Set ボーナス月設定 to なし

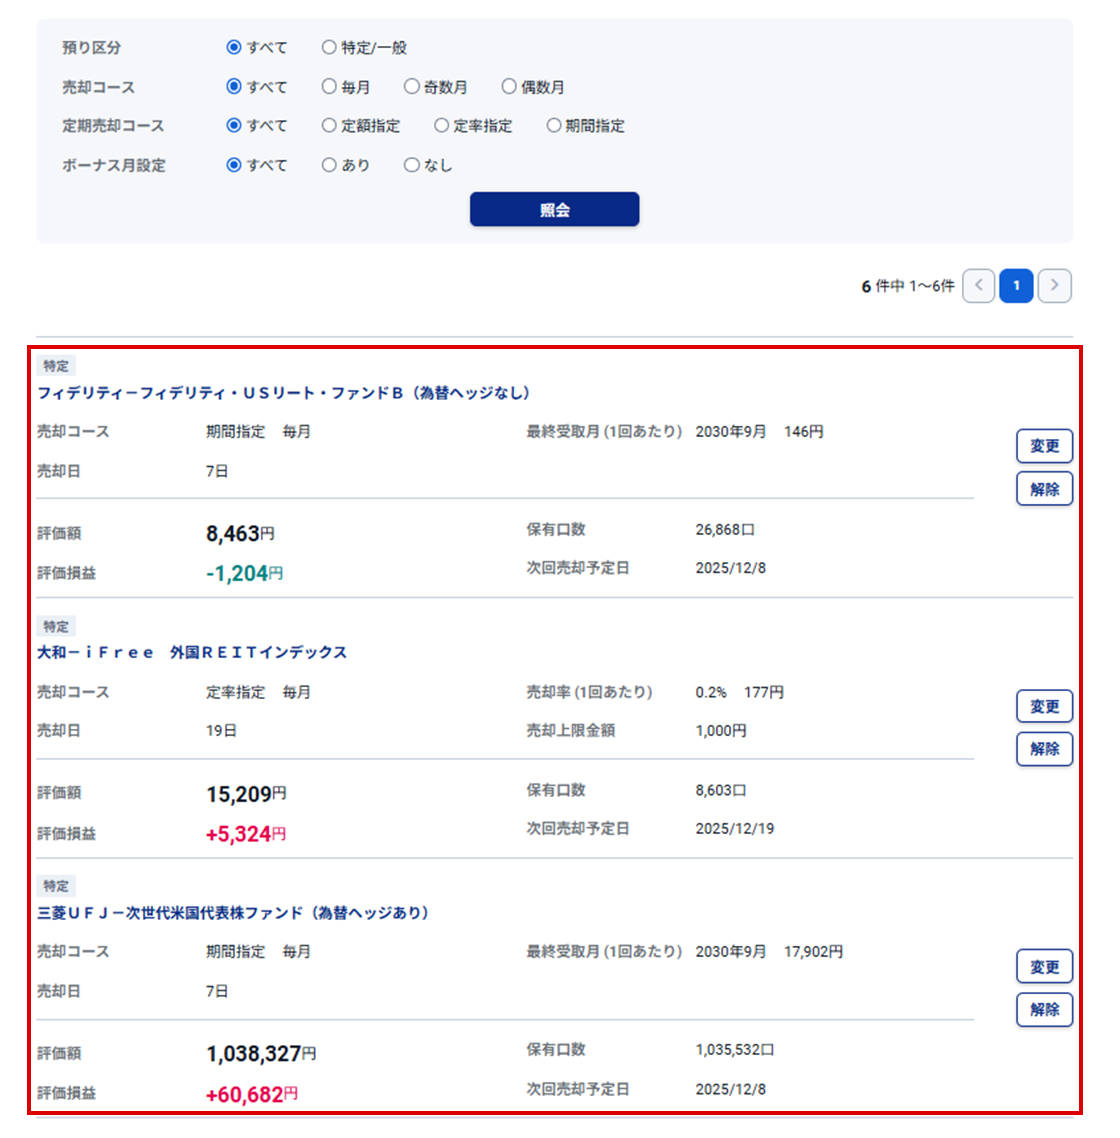[411, 165]
